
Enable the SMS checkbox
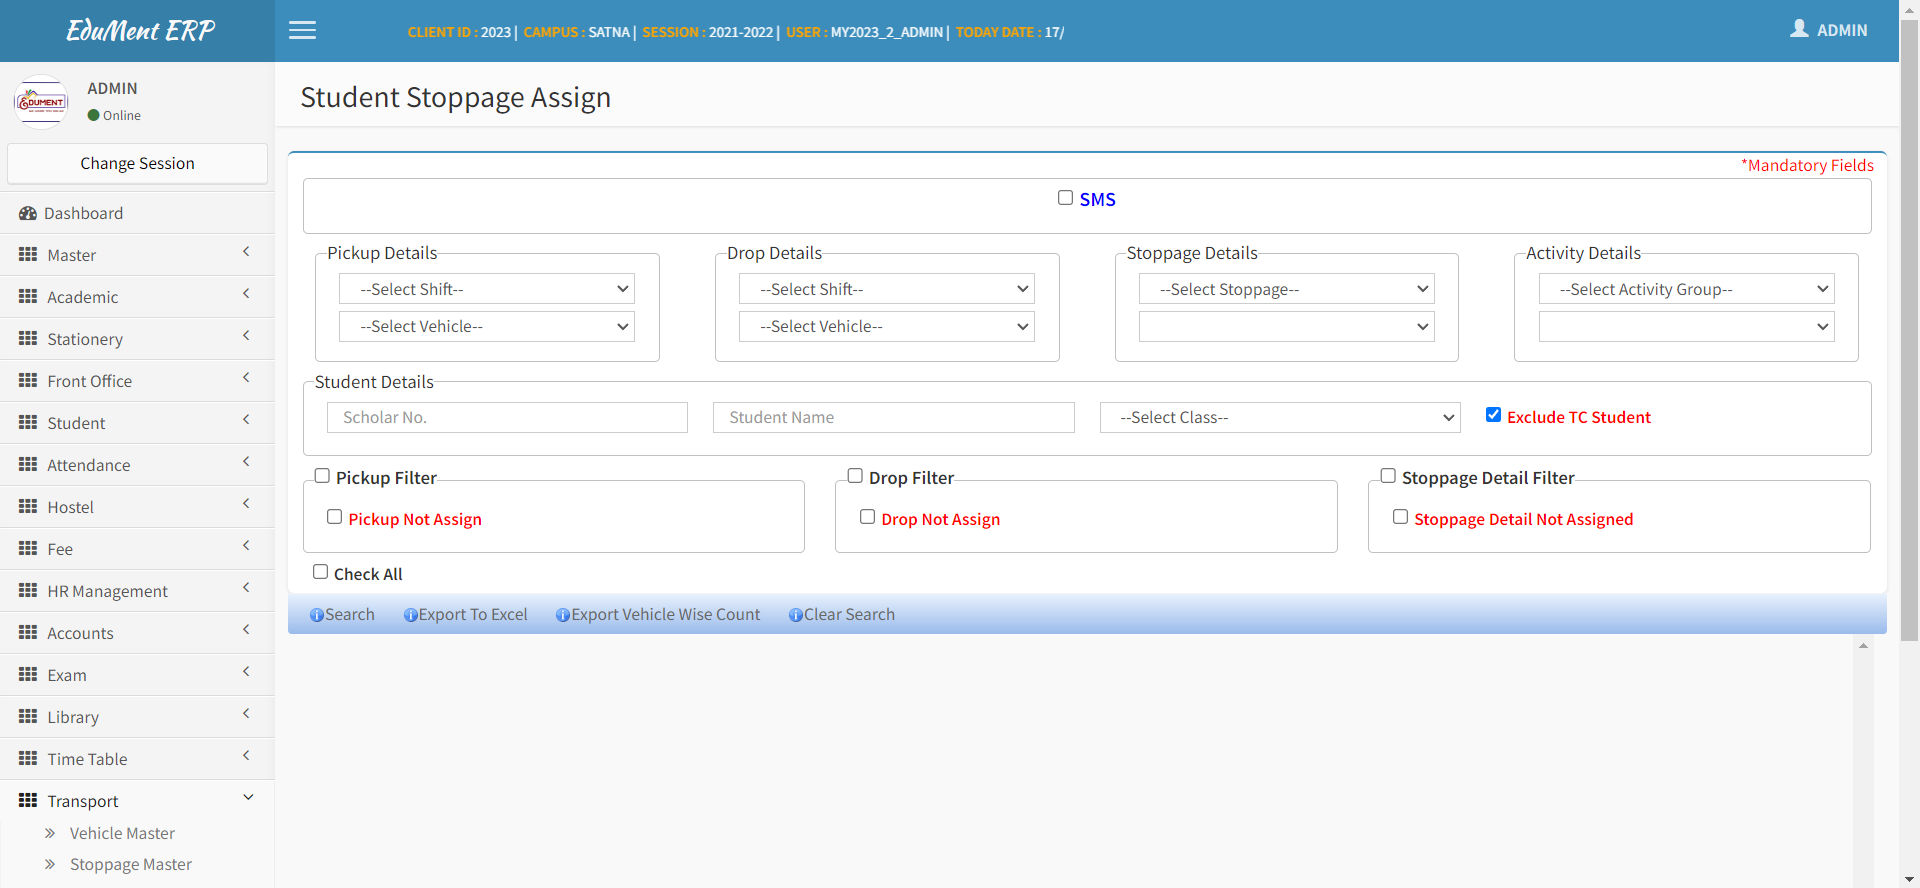click(x=1065, y=198)
